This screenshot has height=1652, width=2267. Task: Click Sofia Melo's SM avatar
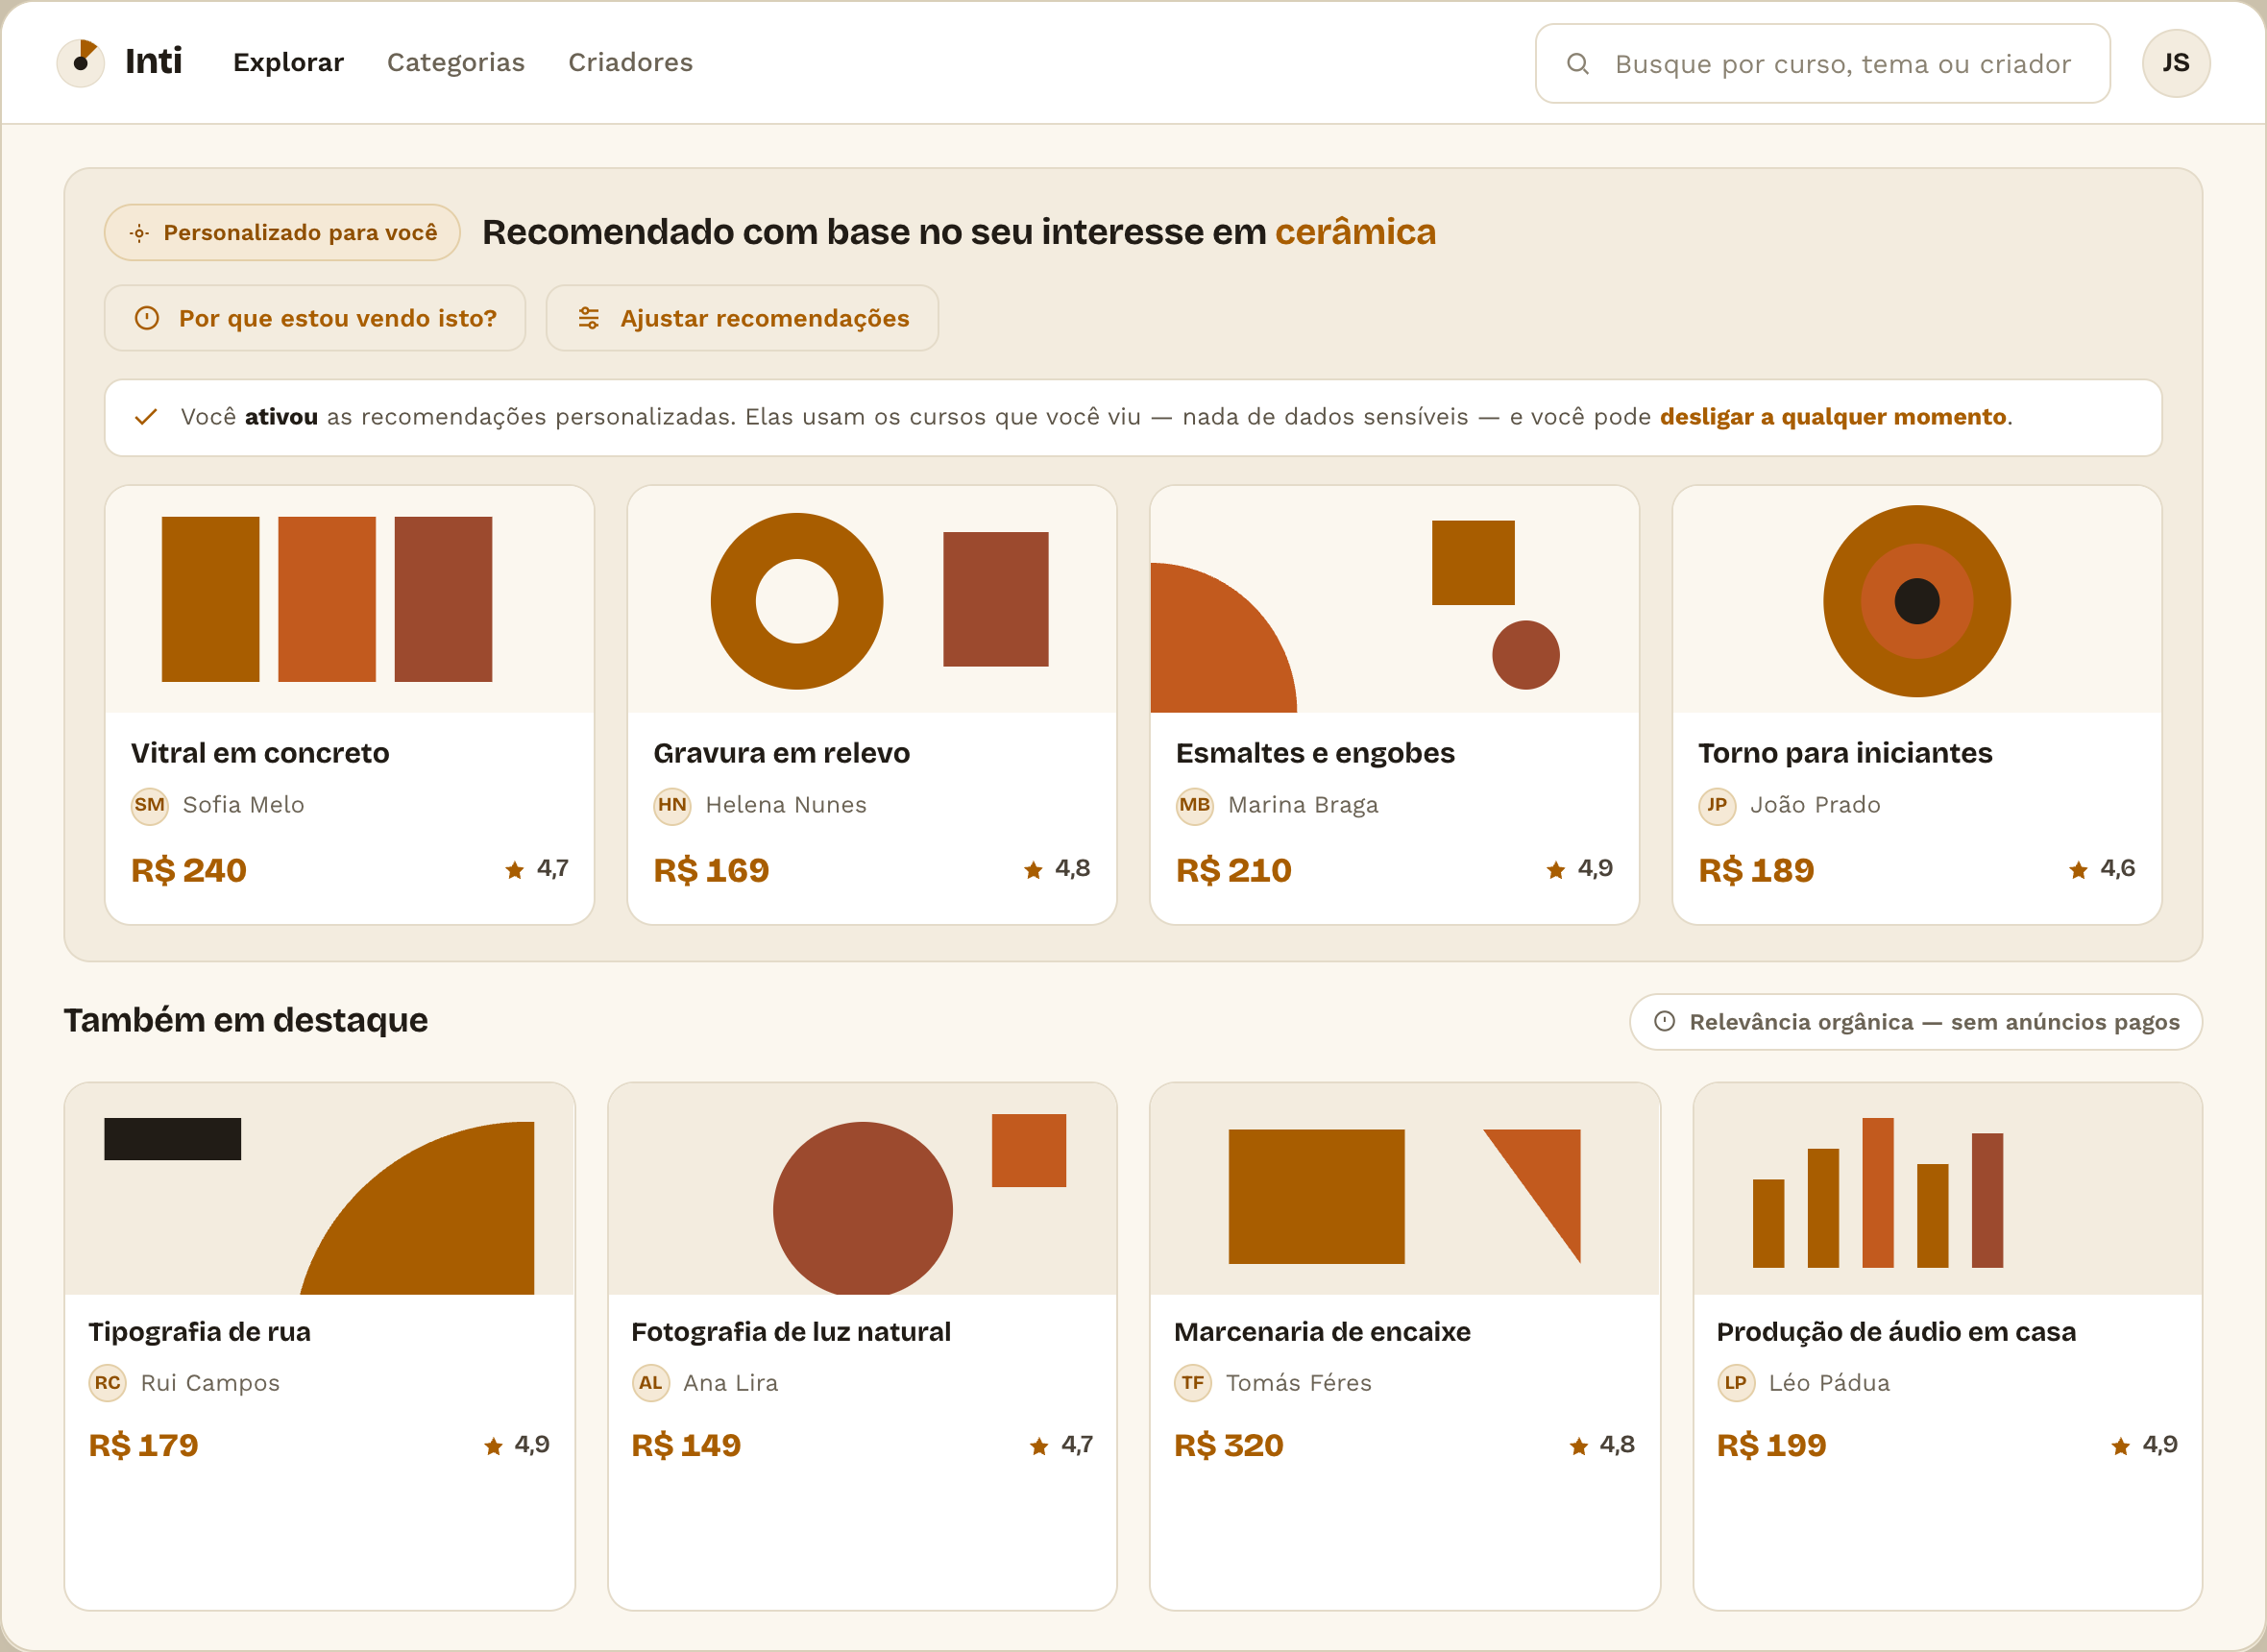(x=149, y=806)
